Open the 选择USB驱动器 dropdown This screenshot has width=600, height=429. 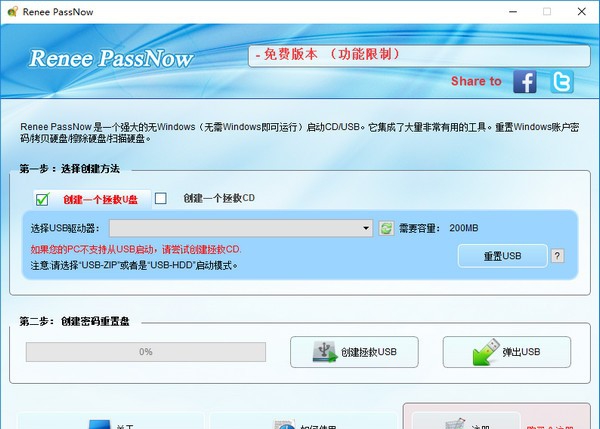click(241, 228)
